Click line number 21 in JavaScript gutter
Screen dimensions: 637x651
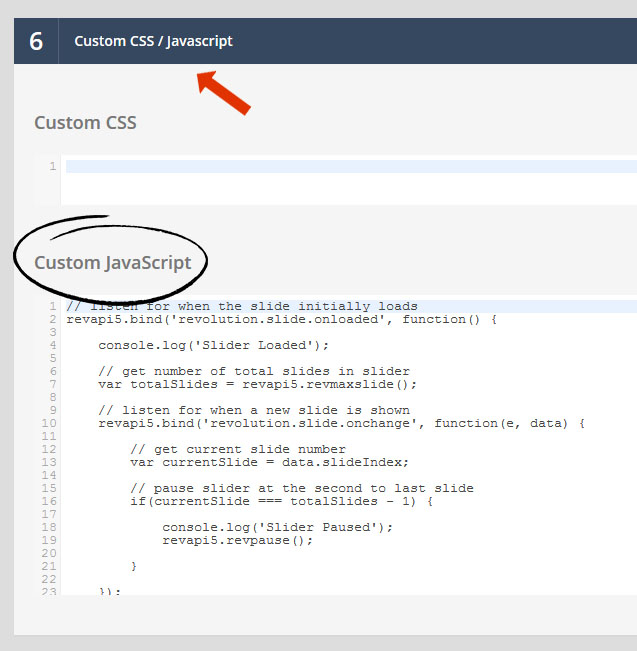tap(50, 566)
